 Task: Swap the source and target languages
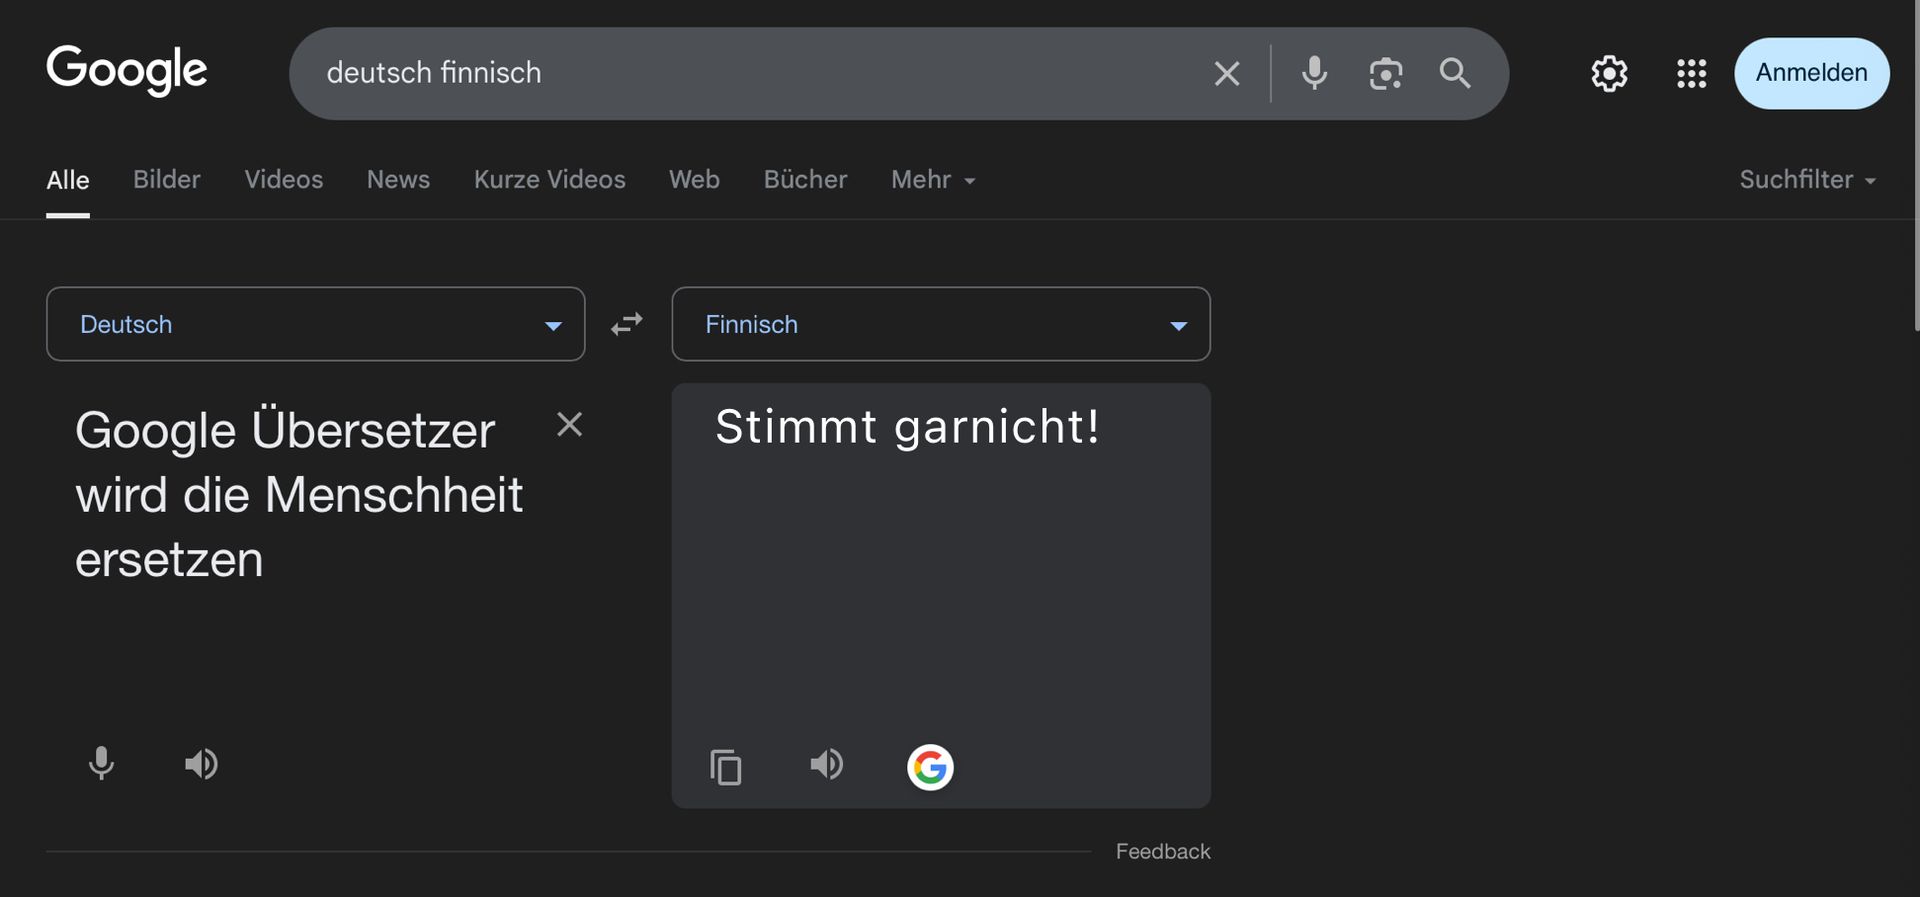627,324
